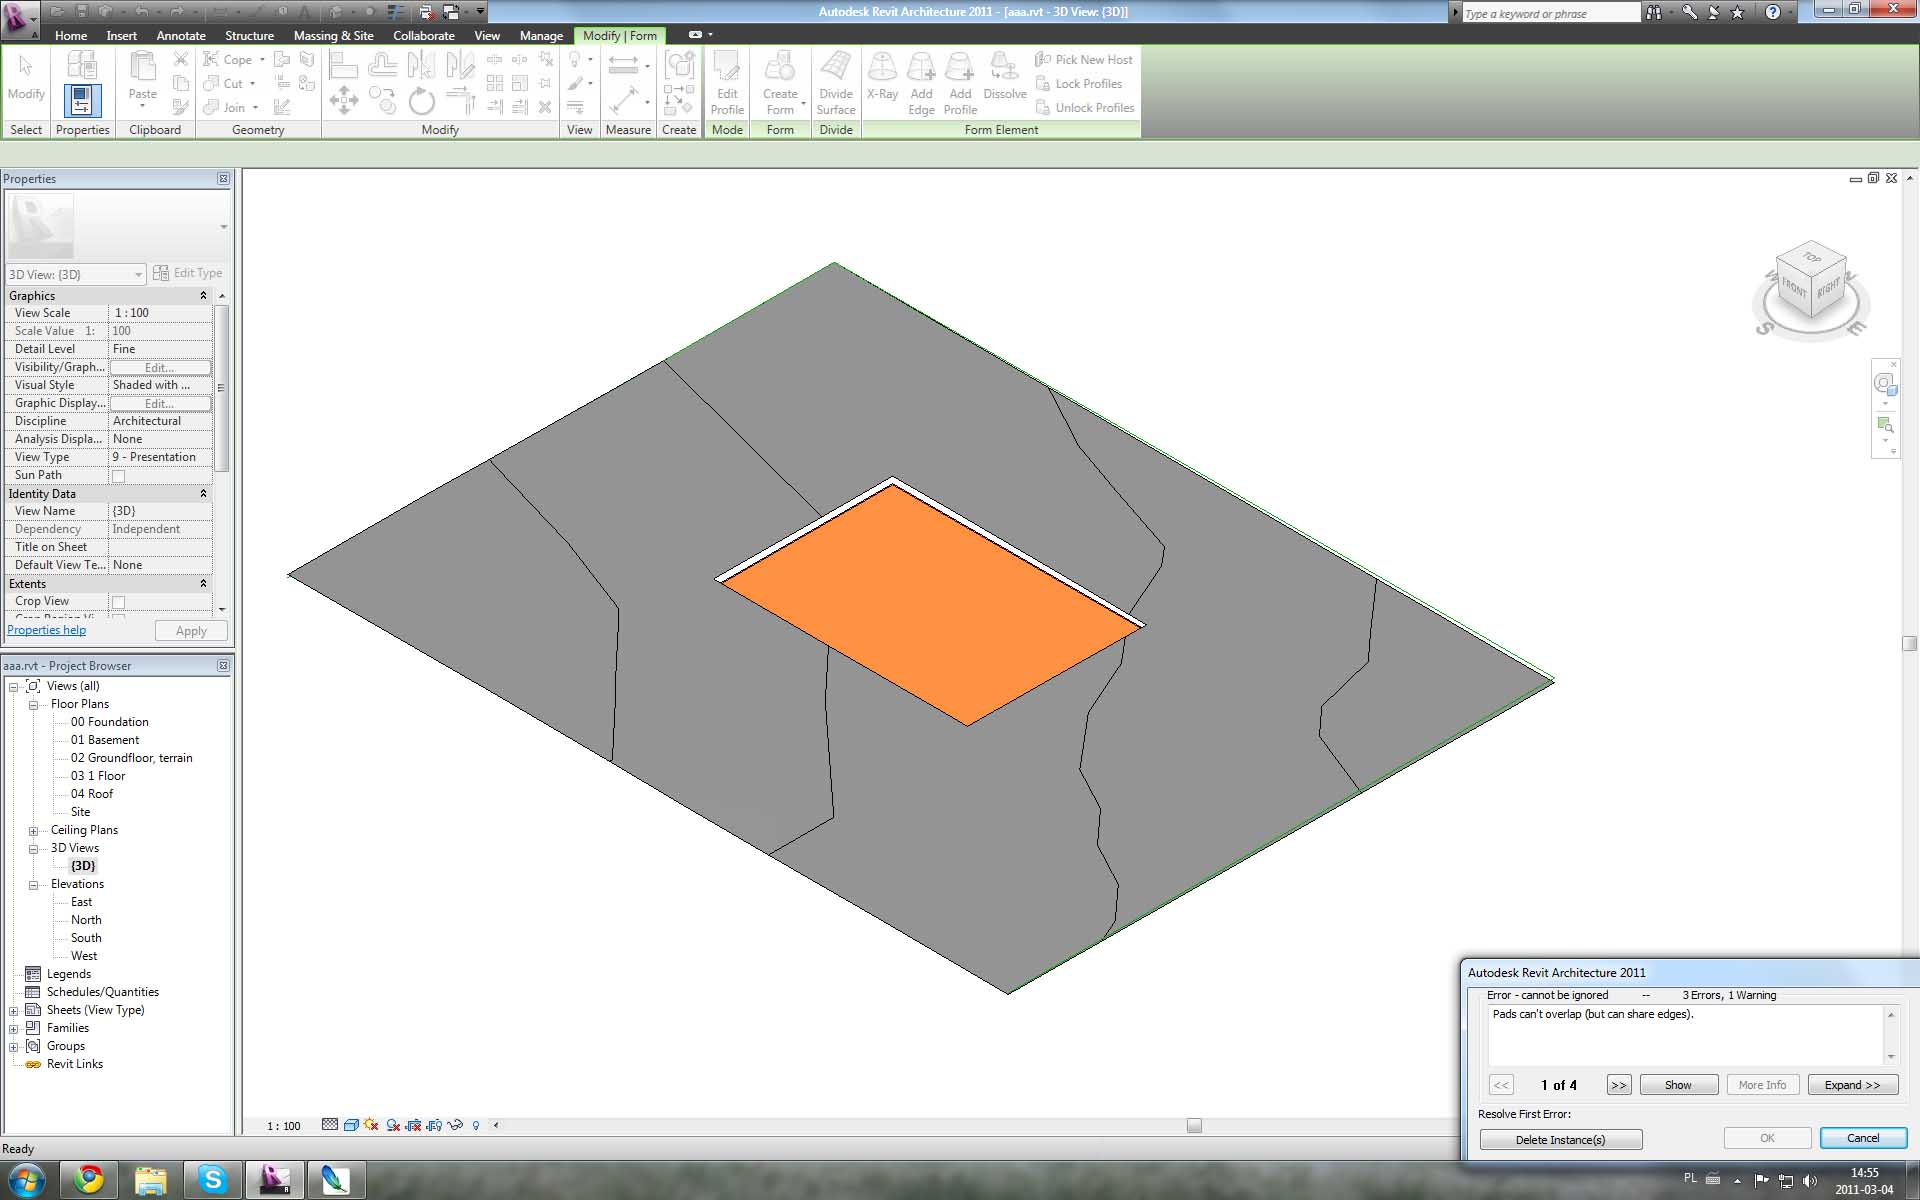
Task: Collapse the Elevations tree node
Action: (x=33, y=885)
